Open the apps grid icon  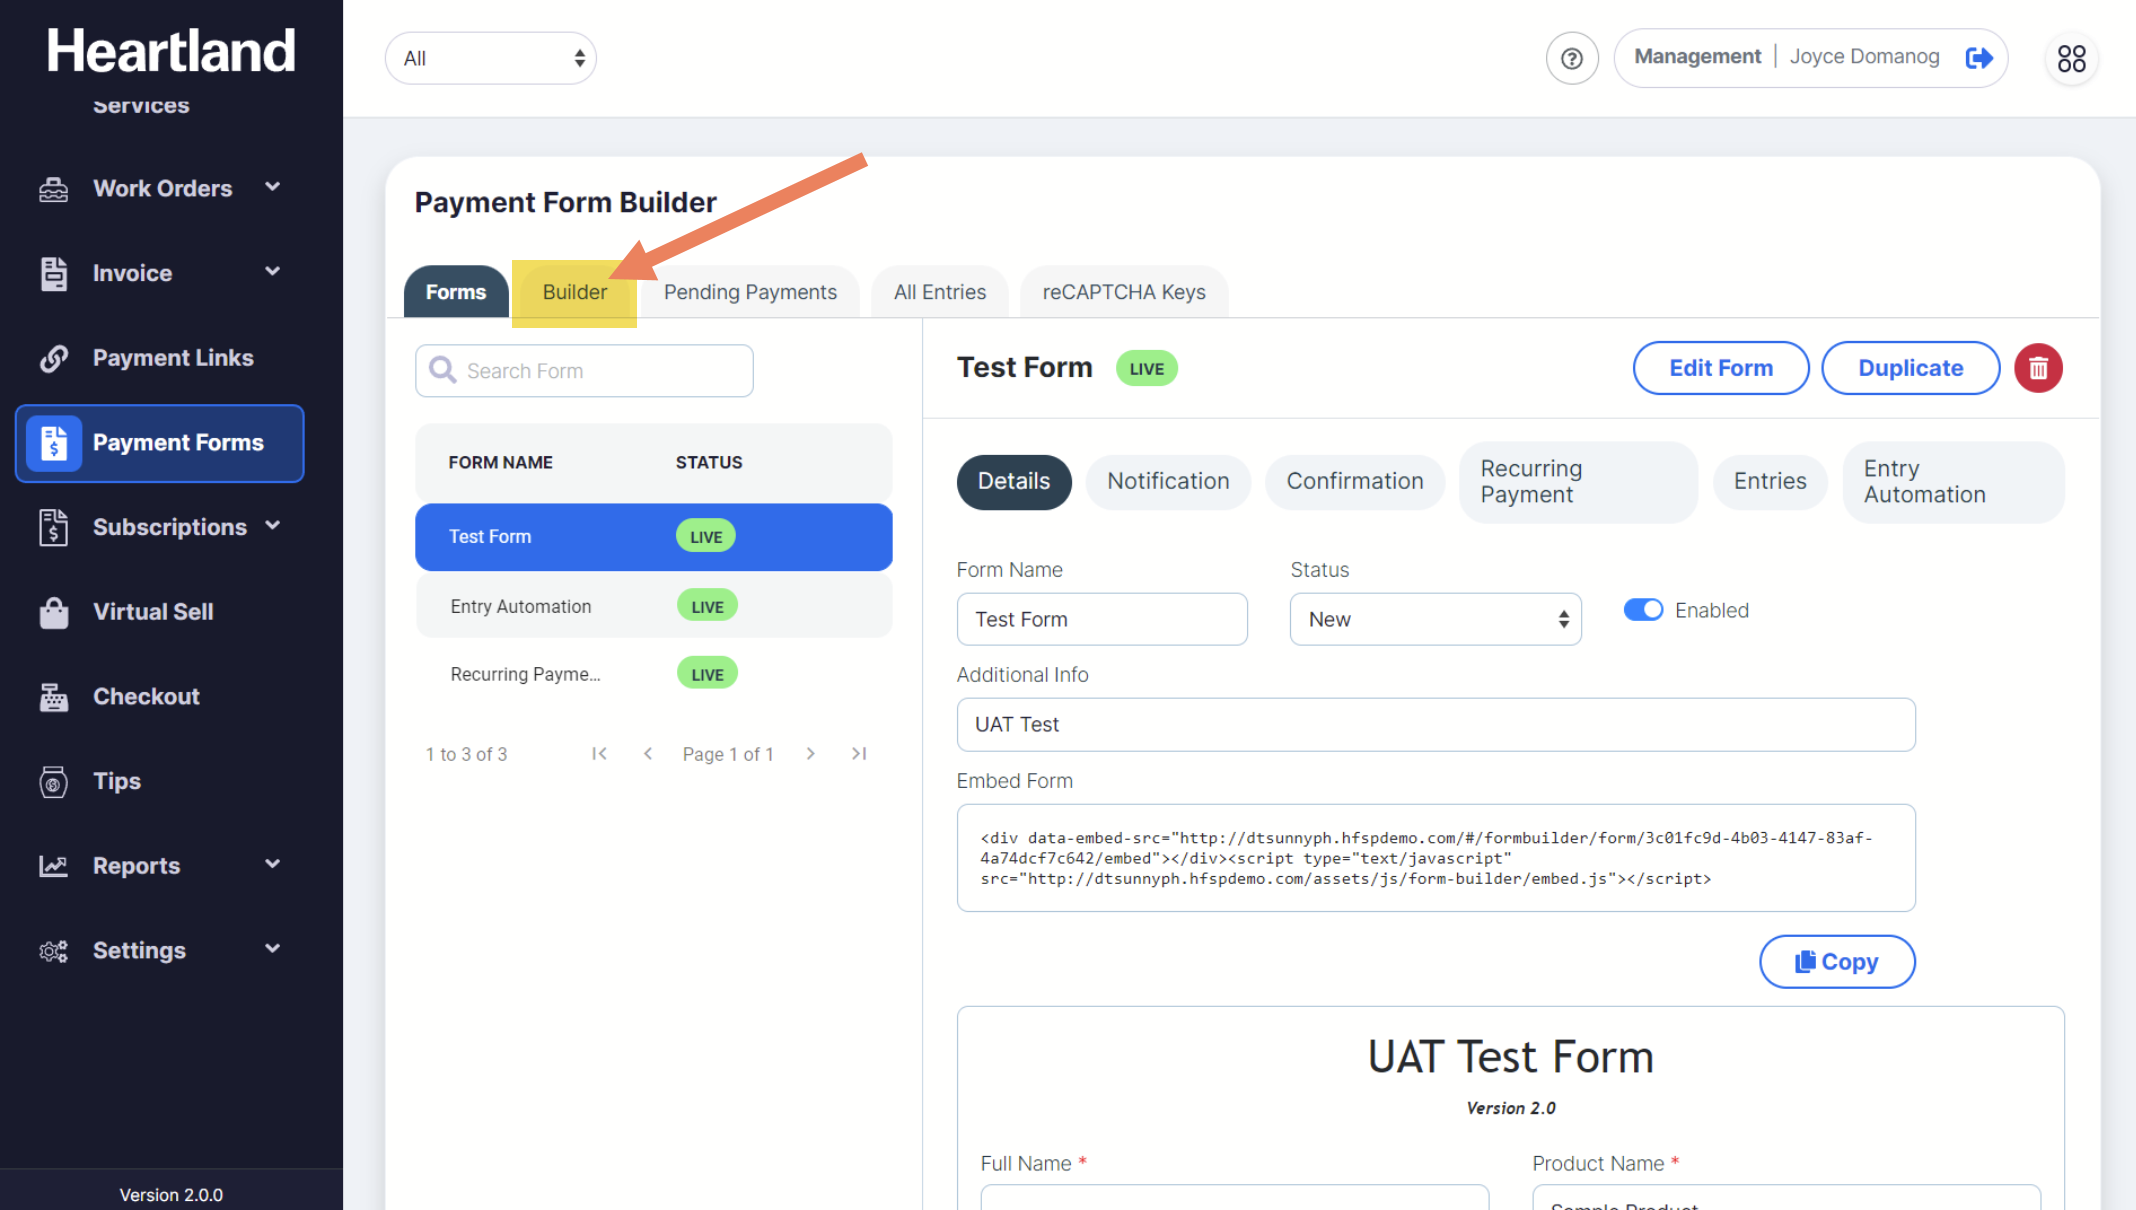click(2071, 58)
